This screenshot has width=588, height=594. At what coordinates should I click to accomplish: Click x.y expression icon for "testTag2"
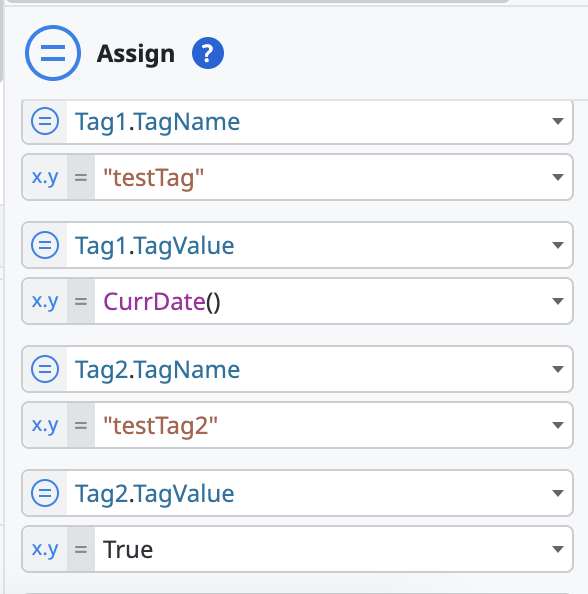pos(45,425)
